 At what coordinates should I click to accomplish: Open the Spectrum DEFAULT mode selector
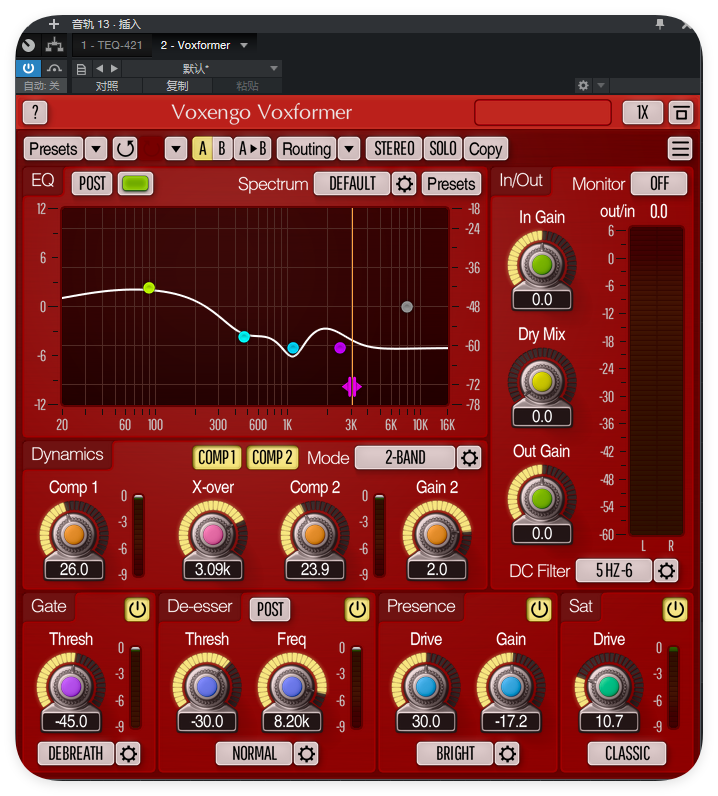pos(352,184)
